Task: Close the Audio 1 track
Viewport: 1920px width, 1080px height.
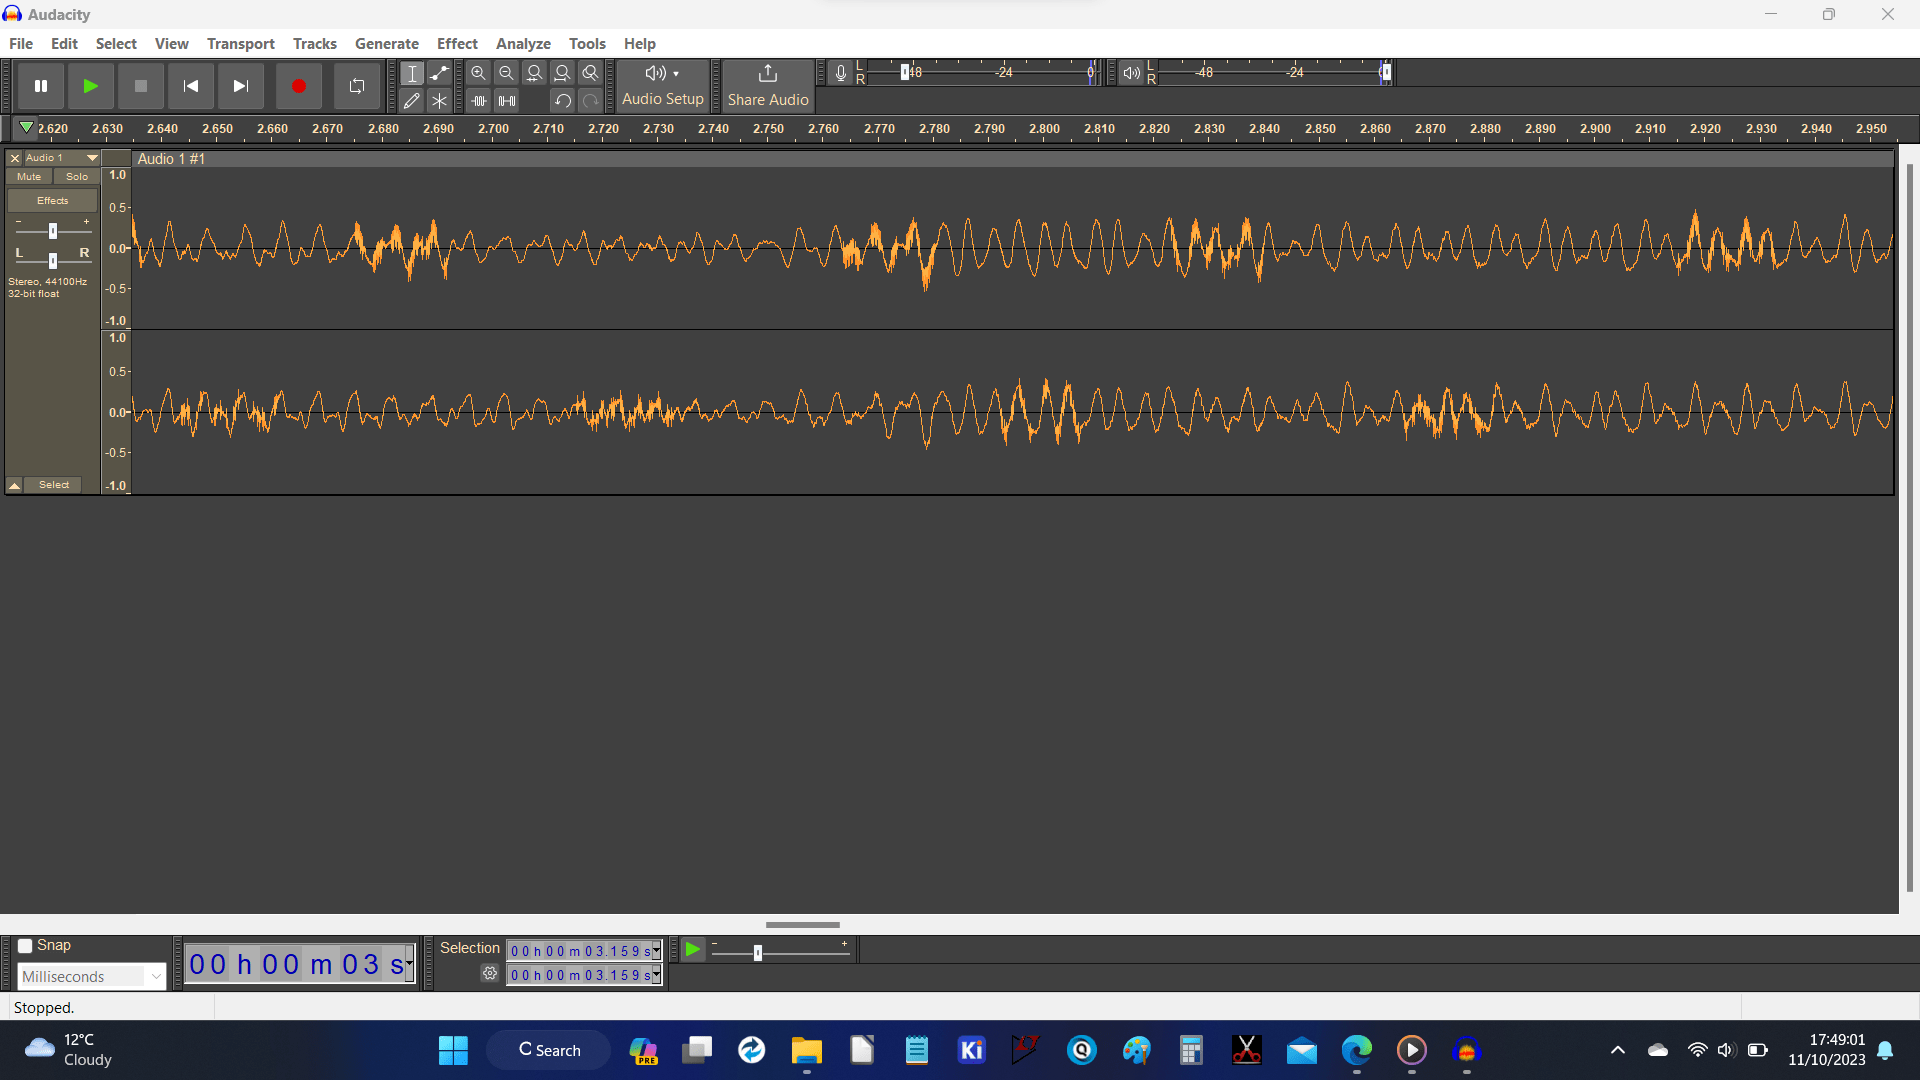Action: (x=15, y=158)
